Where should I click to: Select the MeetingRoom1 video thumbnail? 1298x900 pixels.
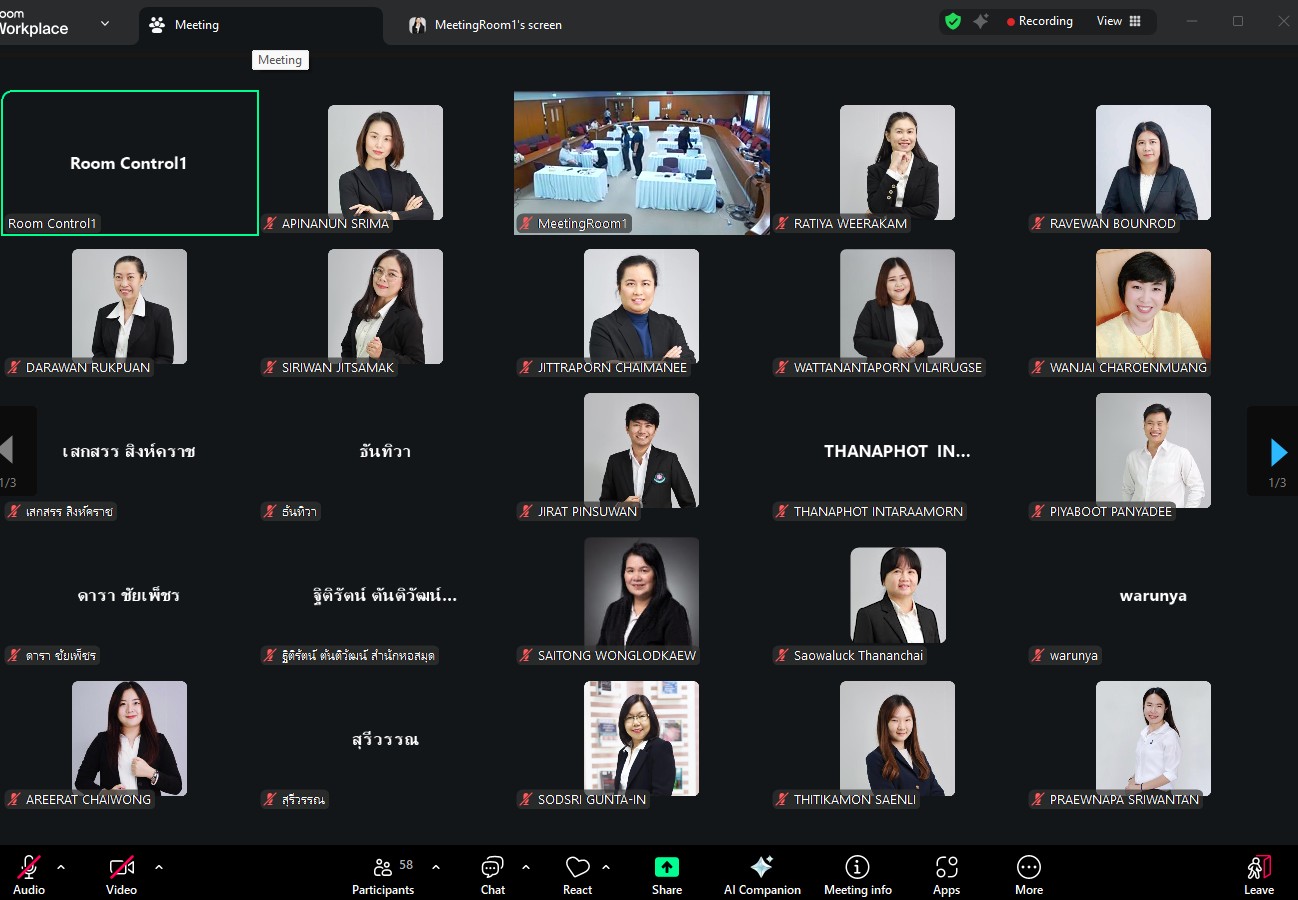[641, 162]
